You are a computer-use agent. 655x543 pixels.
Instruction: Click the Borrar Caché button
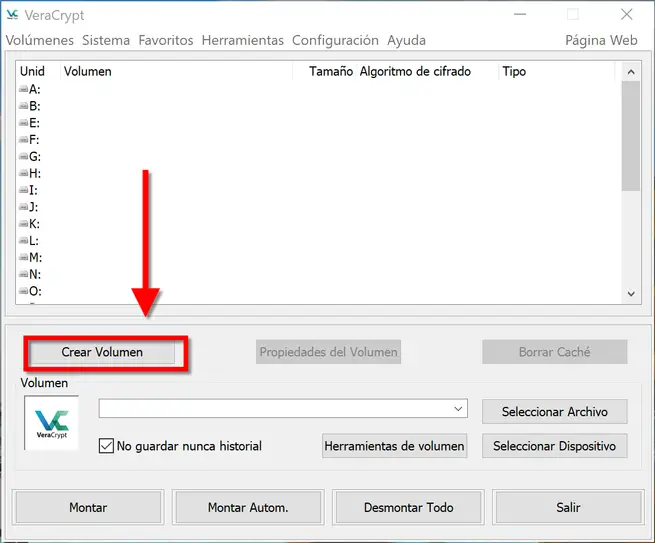tap(554, 352)
